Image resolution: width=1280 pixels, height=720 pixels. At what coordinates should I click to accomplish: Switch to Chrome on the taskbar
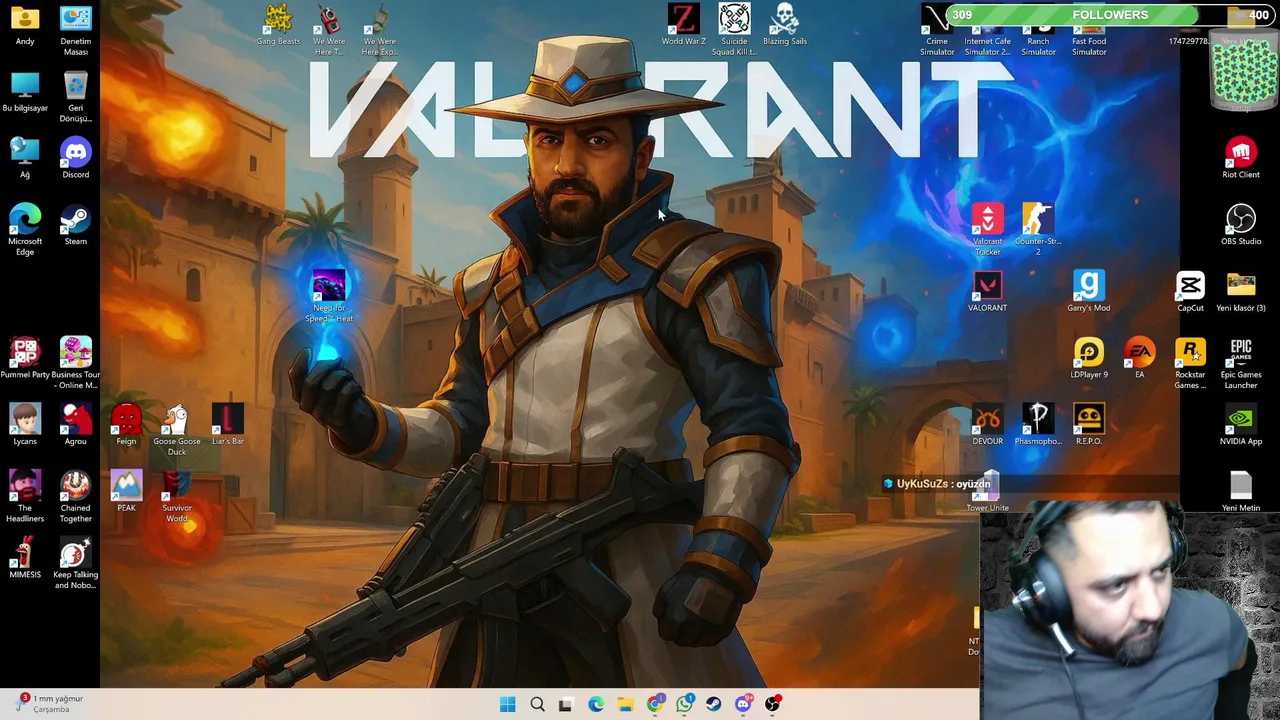[x=655, y=704]
